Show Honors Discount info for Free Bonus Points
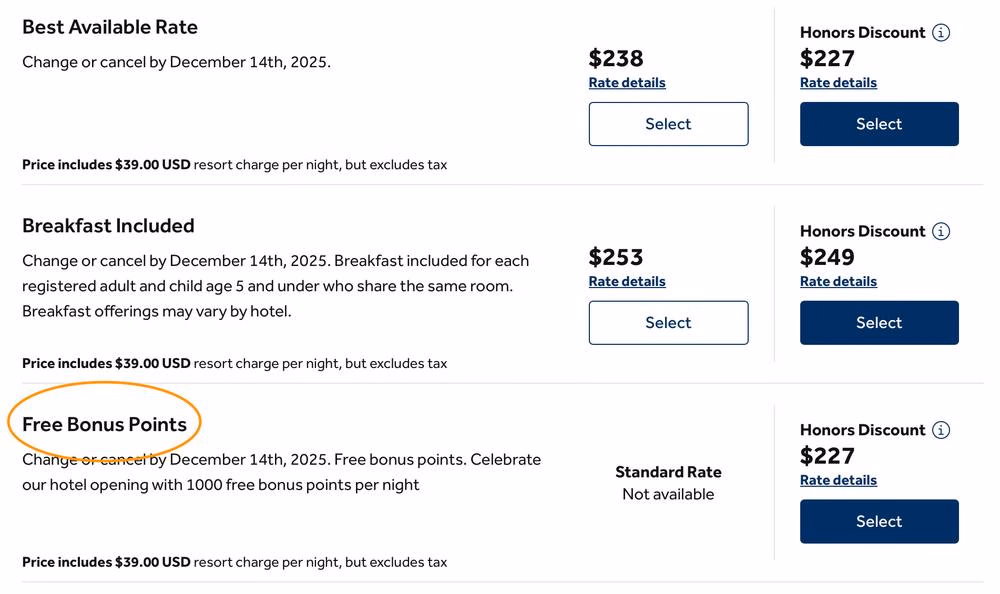Image resolution: width=1000 pixels, height=594 pixels. point(941,430)
